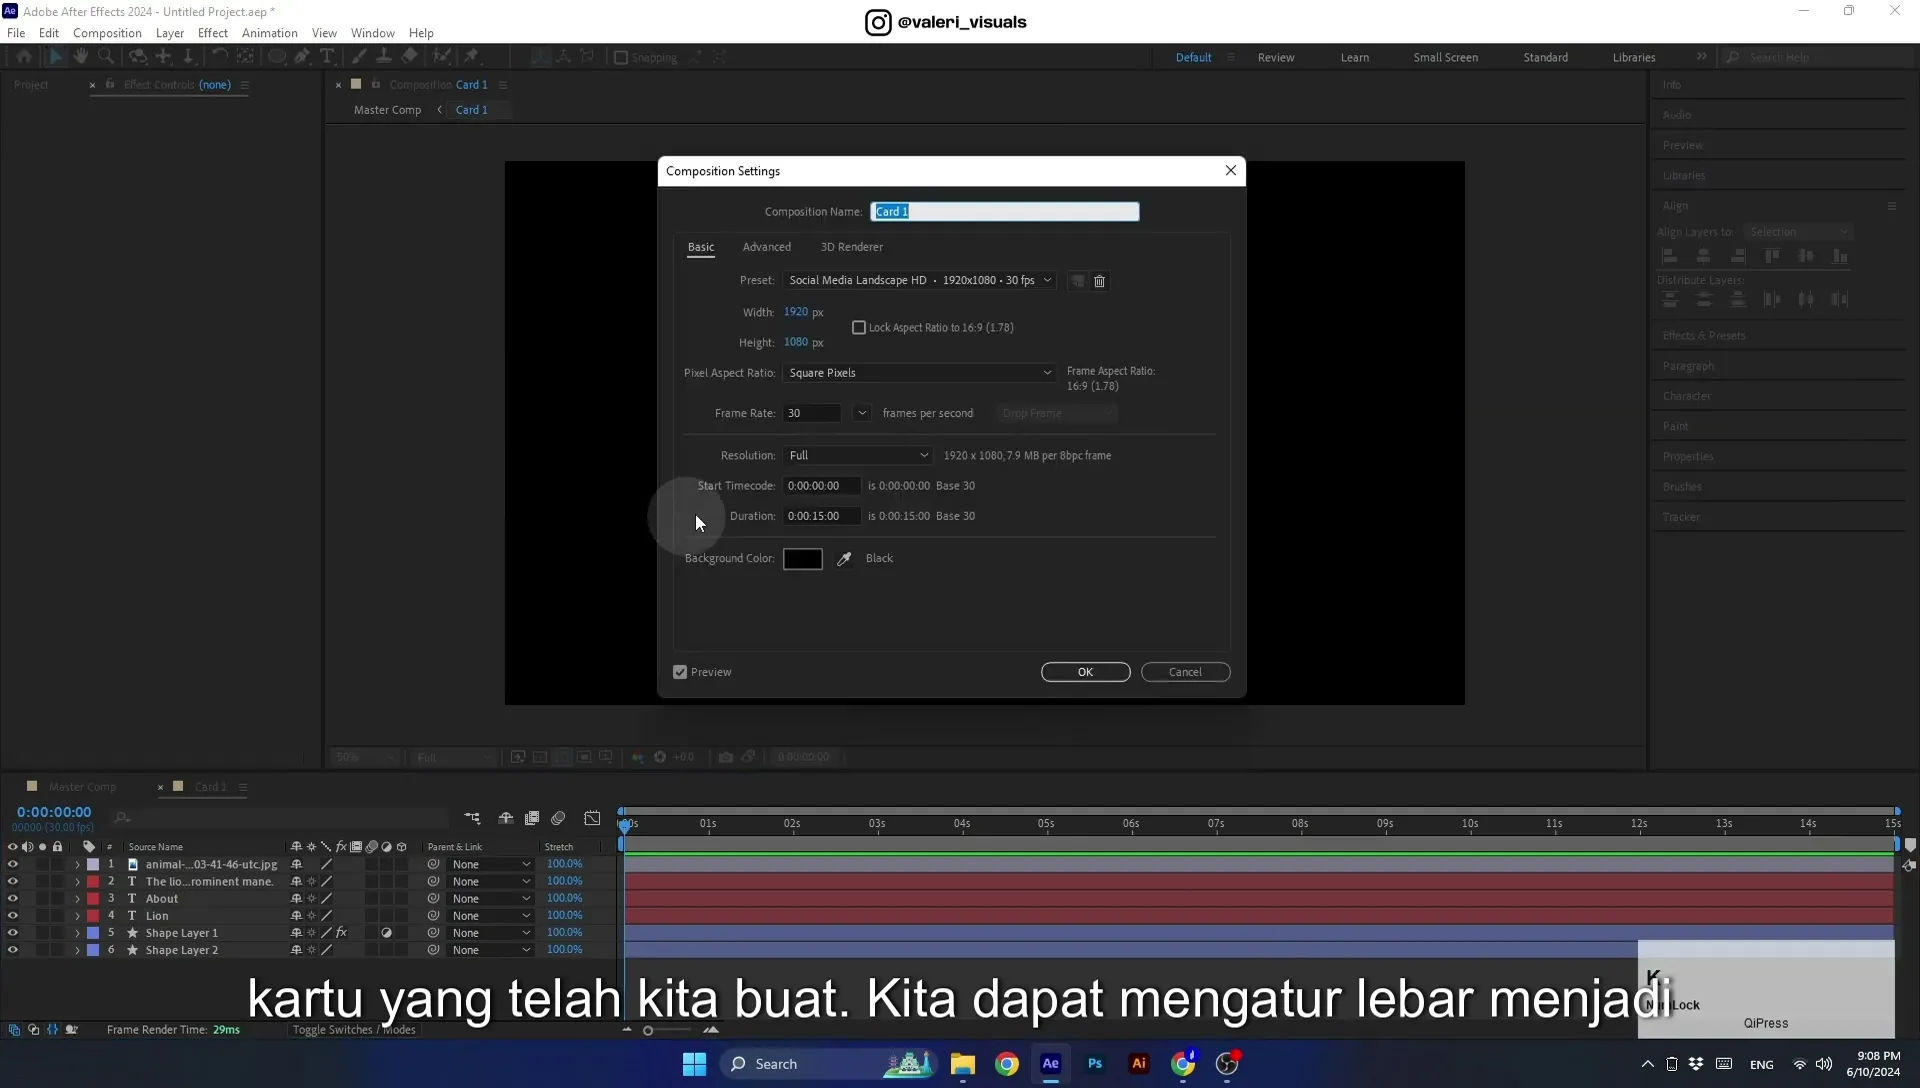
Task: Click the trash icon to delete preset
Action: pos(1099,281)
